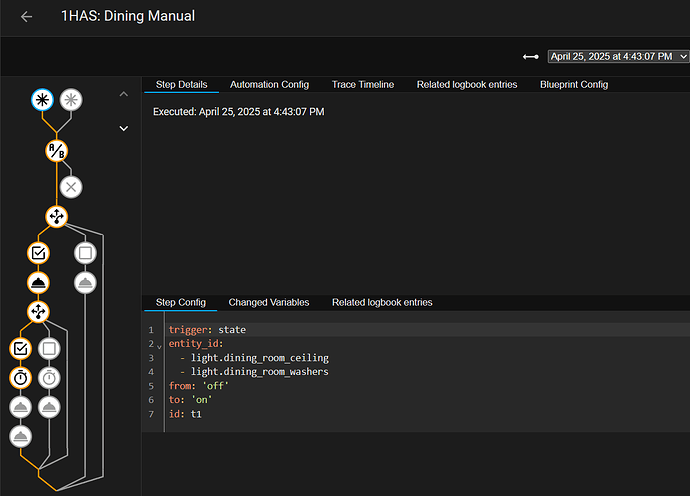Select the orange action node above second choose node
This screenshot has height=496, width=690.
coord(38,283)
